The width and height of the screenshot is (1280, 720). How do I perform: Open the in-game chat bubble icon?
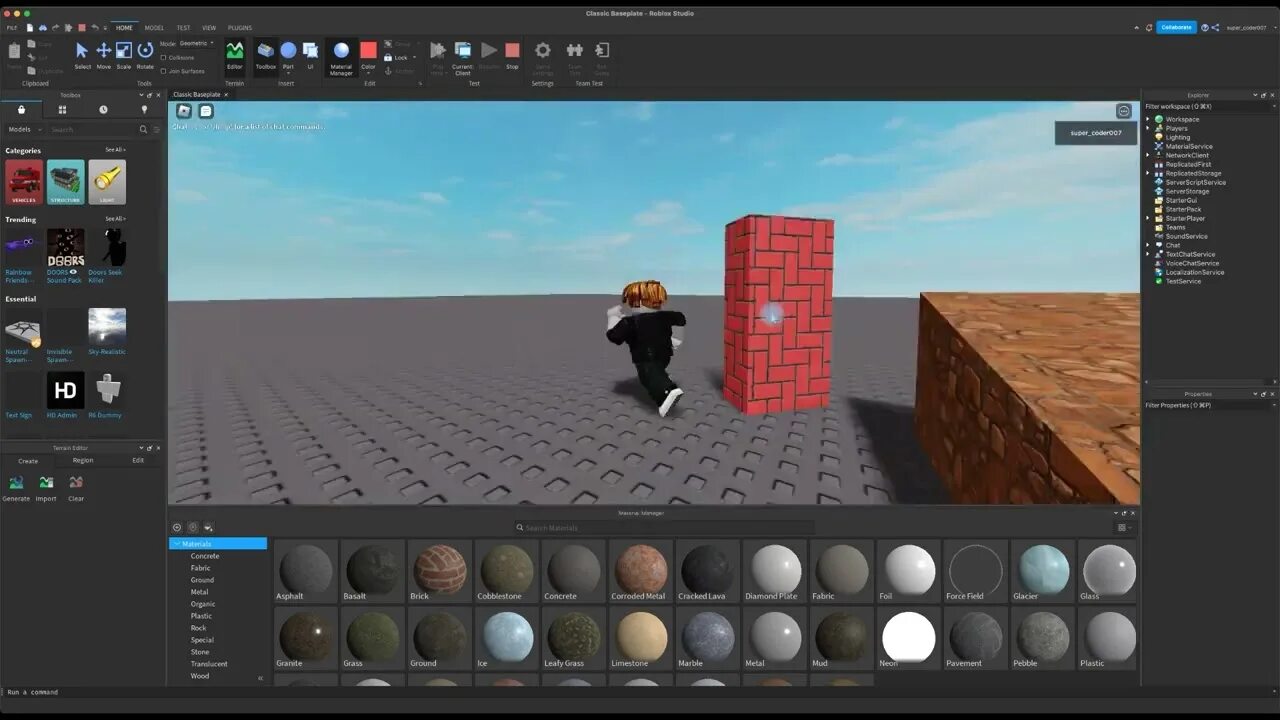tap(206, 111)
